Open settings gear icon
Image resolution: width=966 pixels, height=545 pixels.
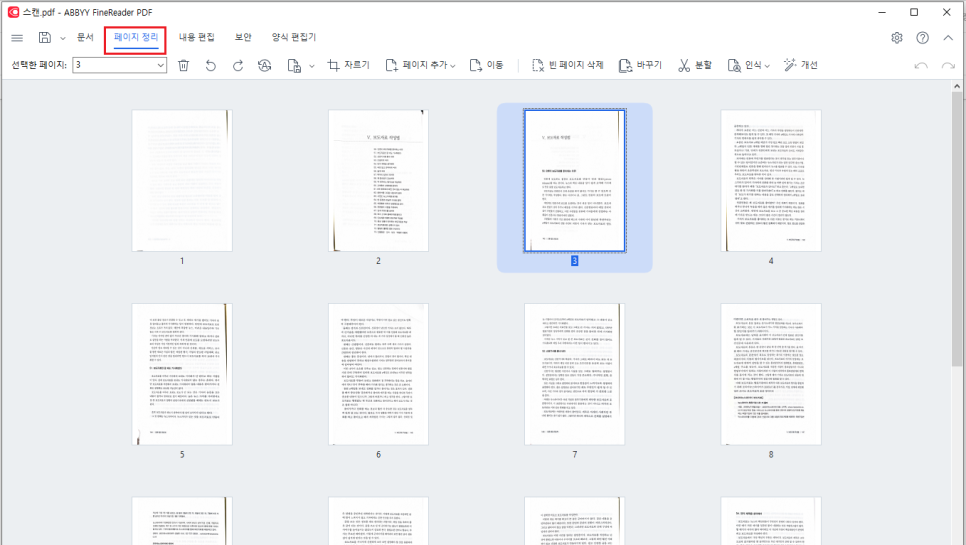[897, 38]
